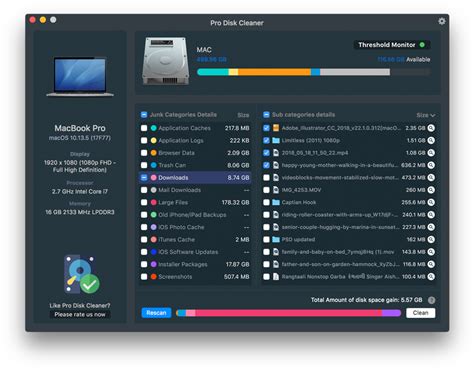
Task: Click the MacBook Pro laptop image
Action: point(80,77)
